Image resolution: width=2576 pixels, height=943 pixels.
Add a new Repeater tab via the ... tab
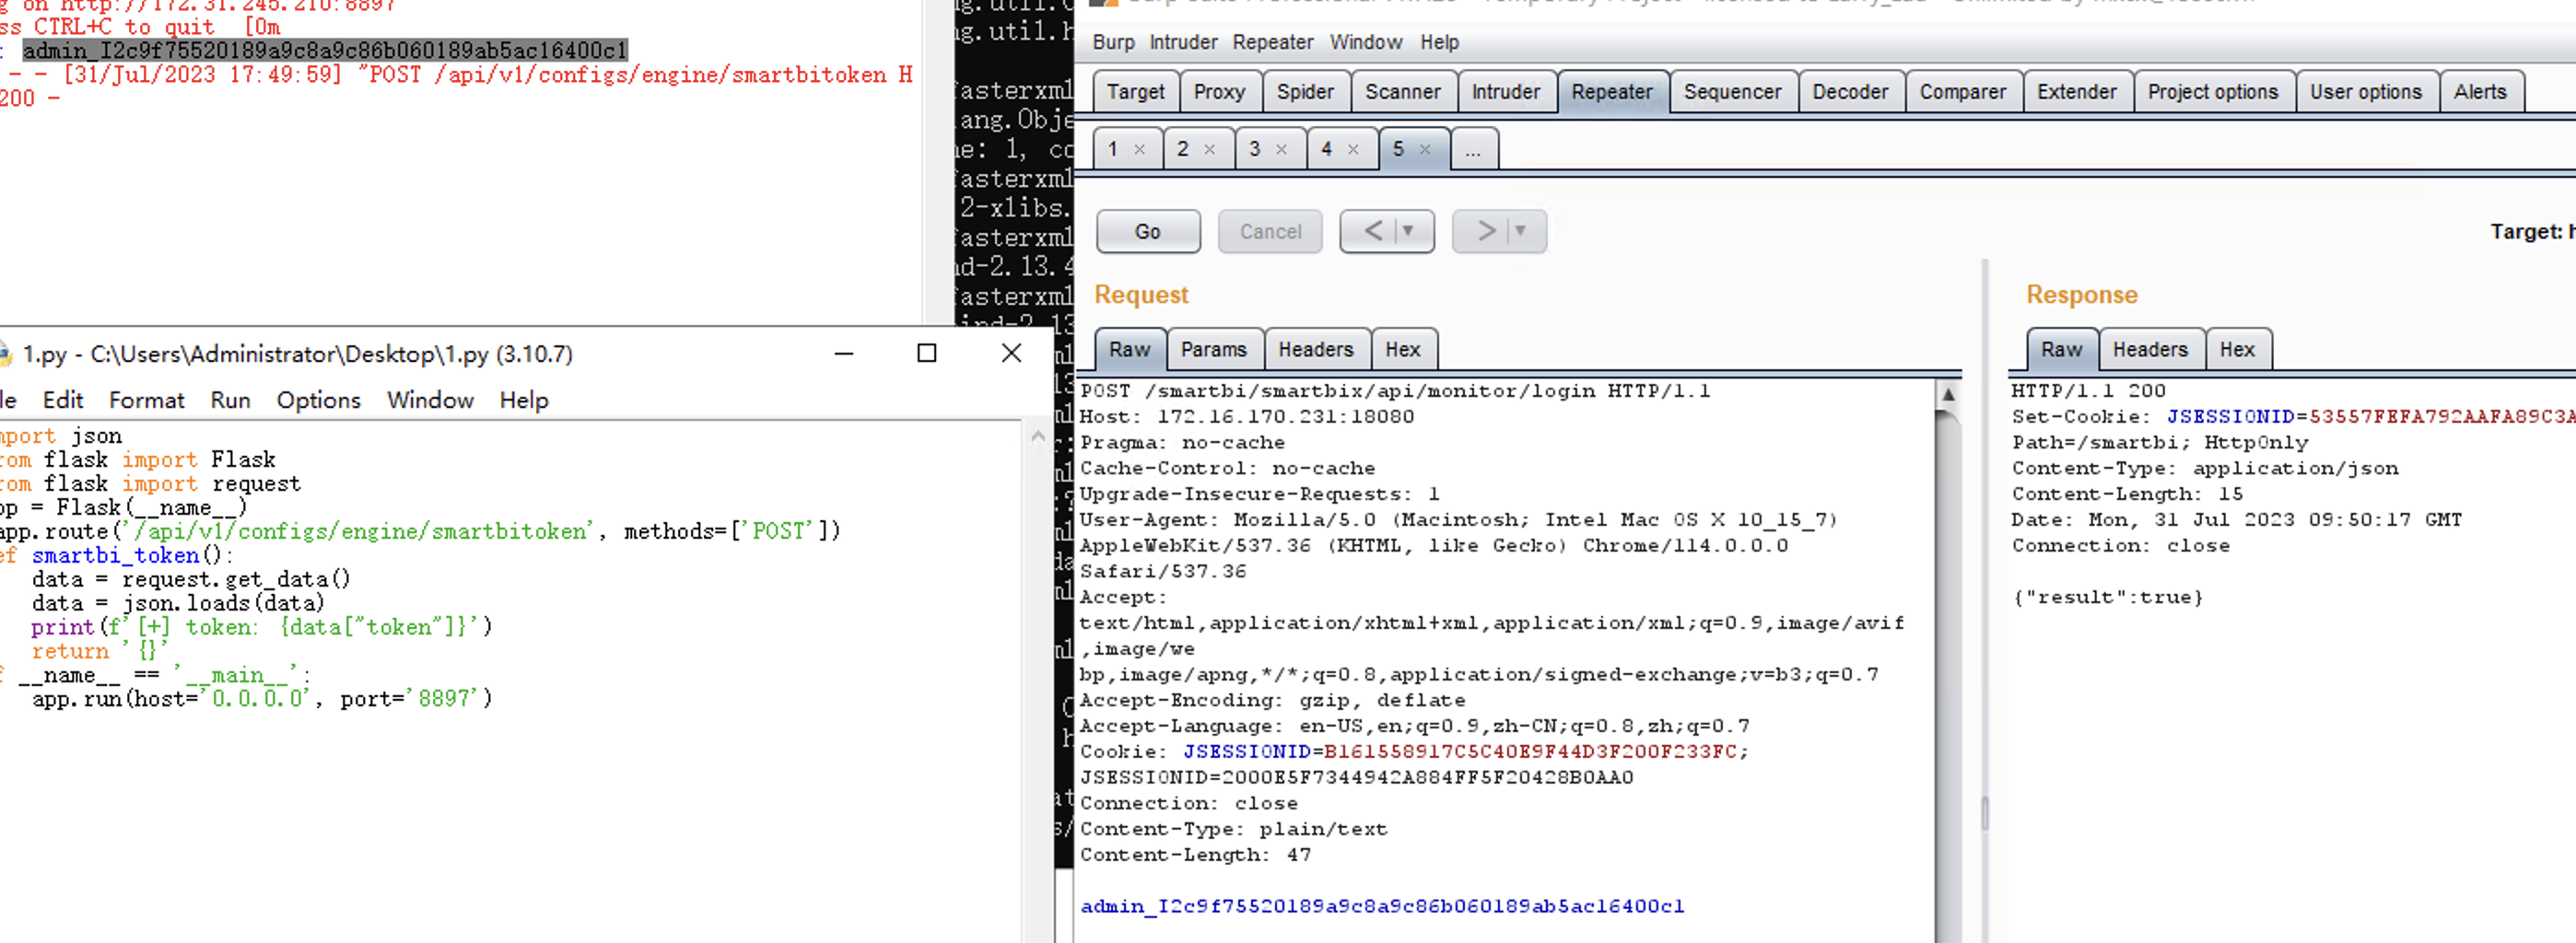1473,149
